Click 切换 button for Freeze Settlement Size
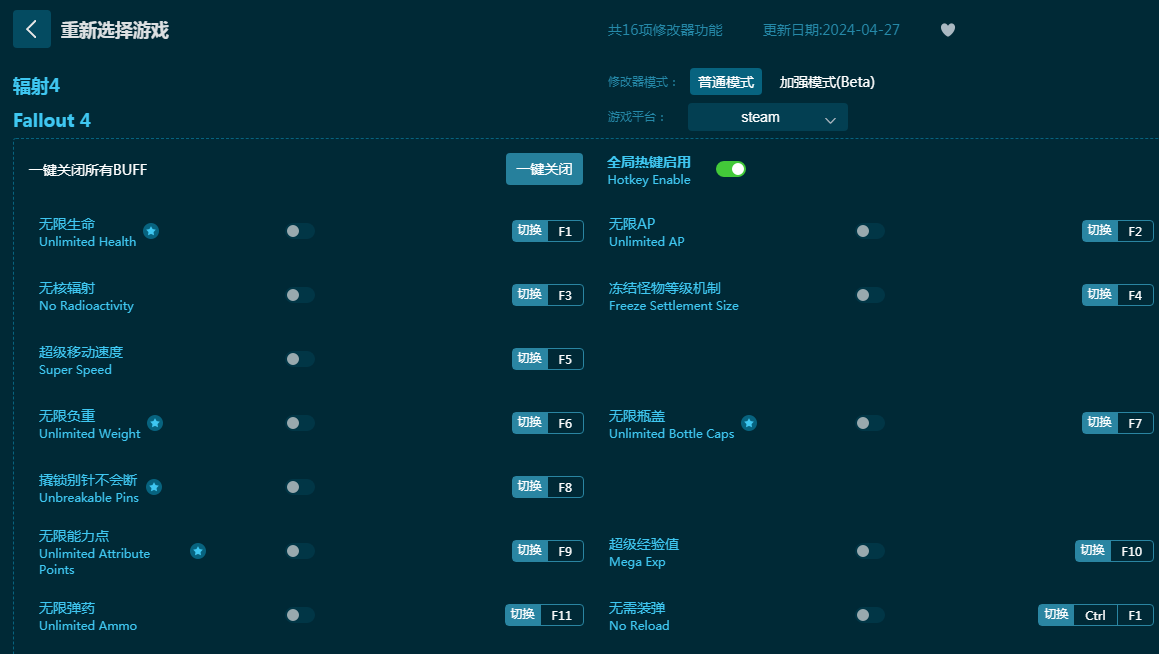 point(1100,295)
